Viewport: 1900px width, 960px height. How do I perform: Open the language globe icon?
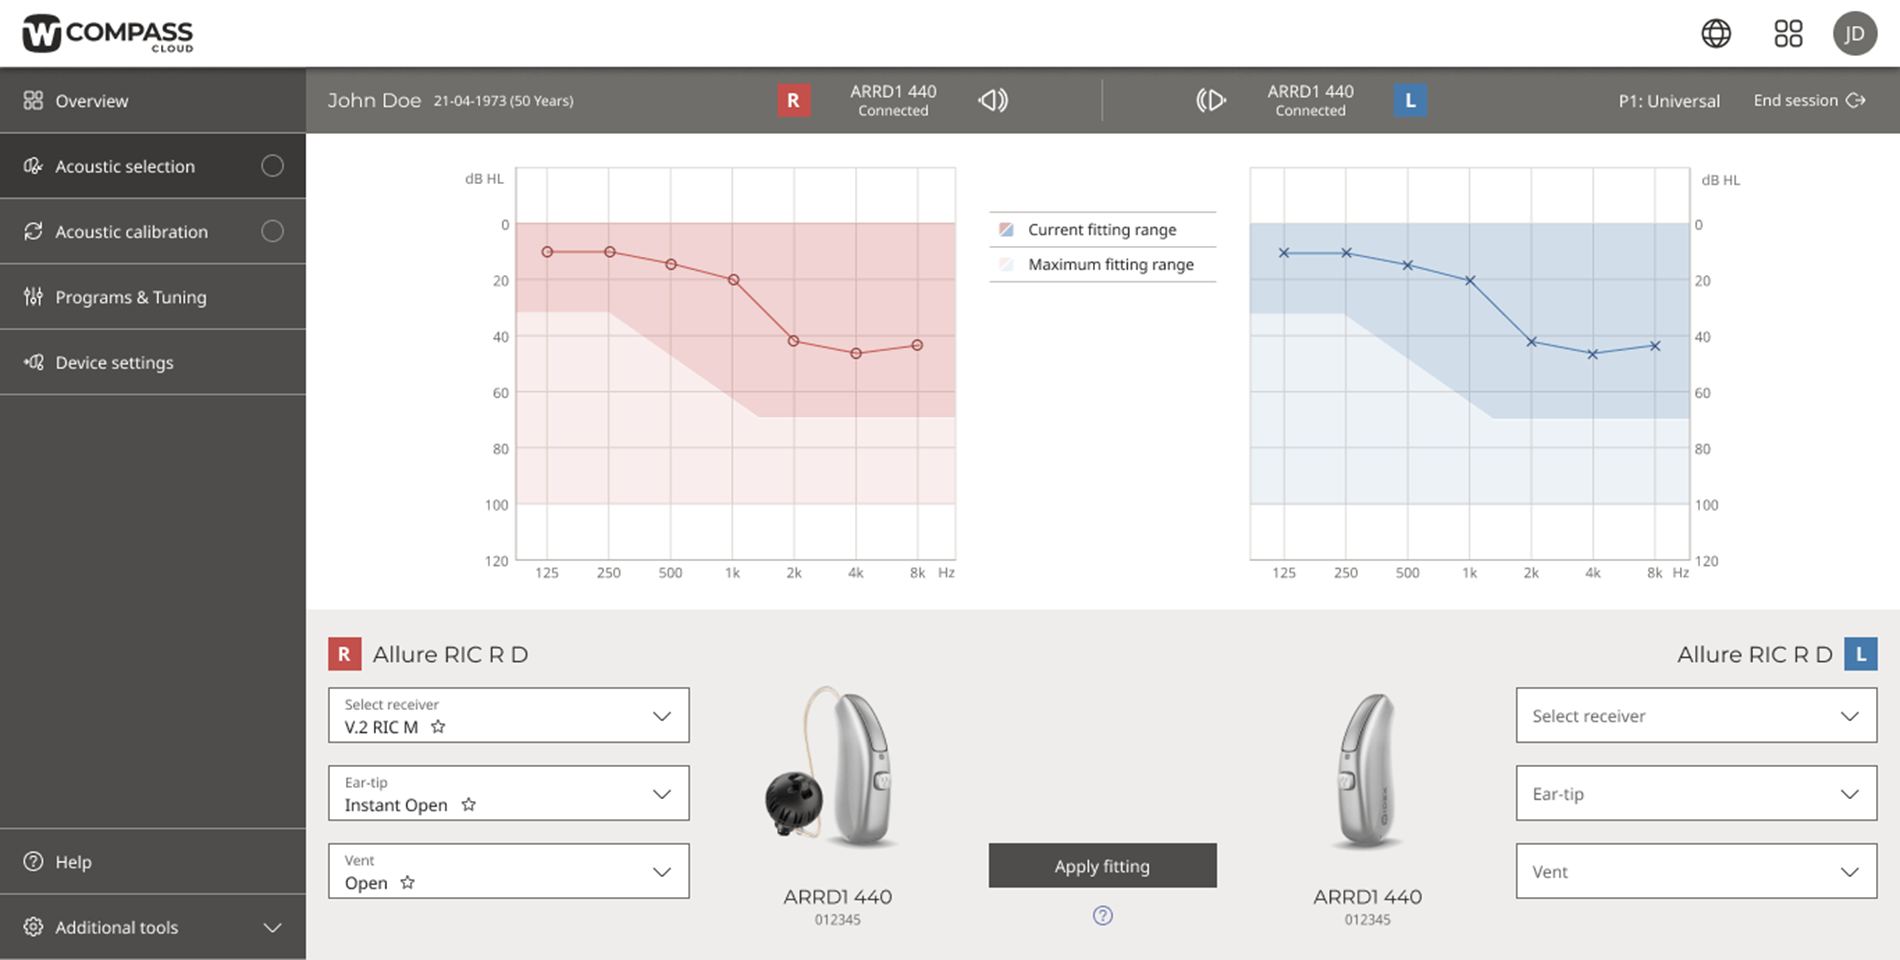pyautogui.click(x=1716, y=33)
